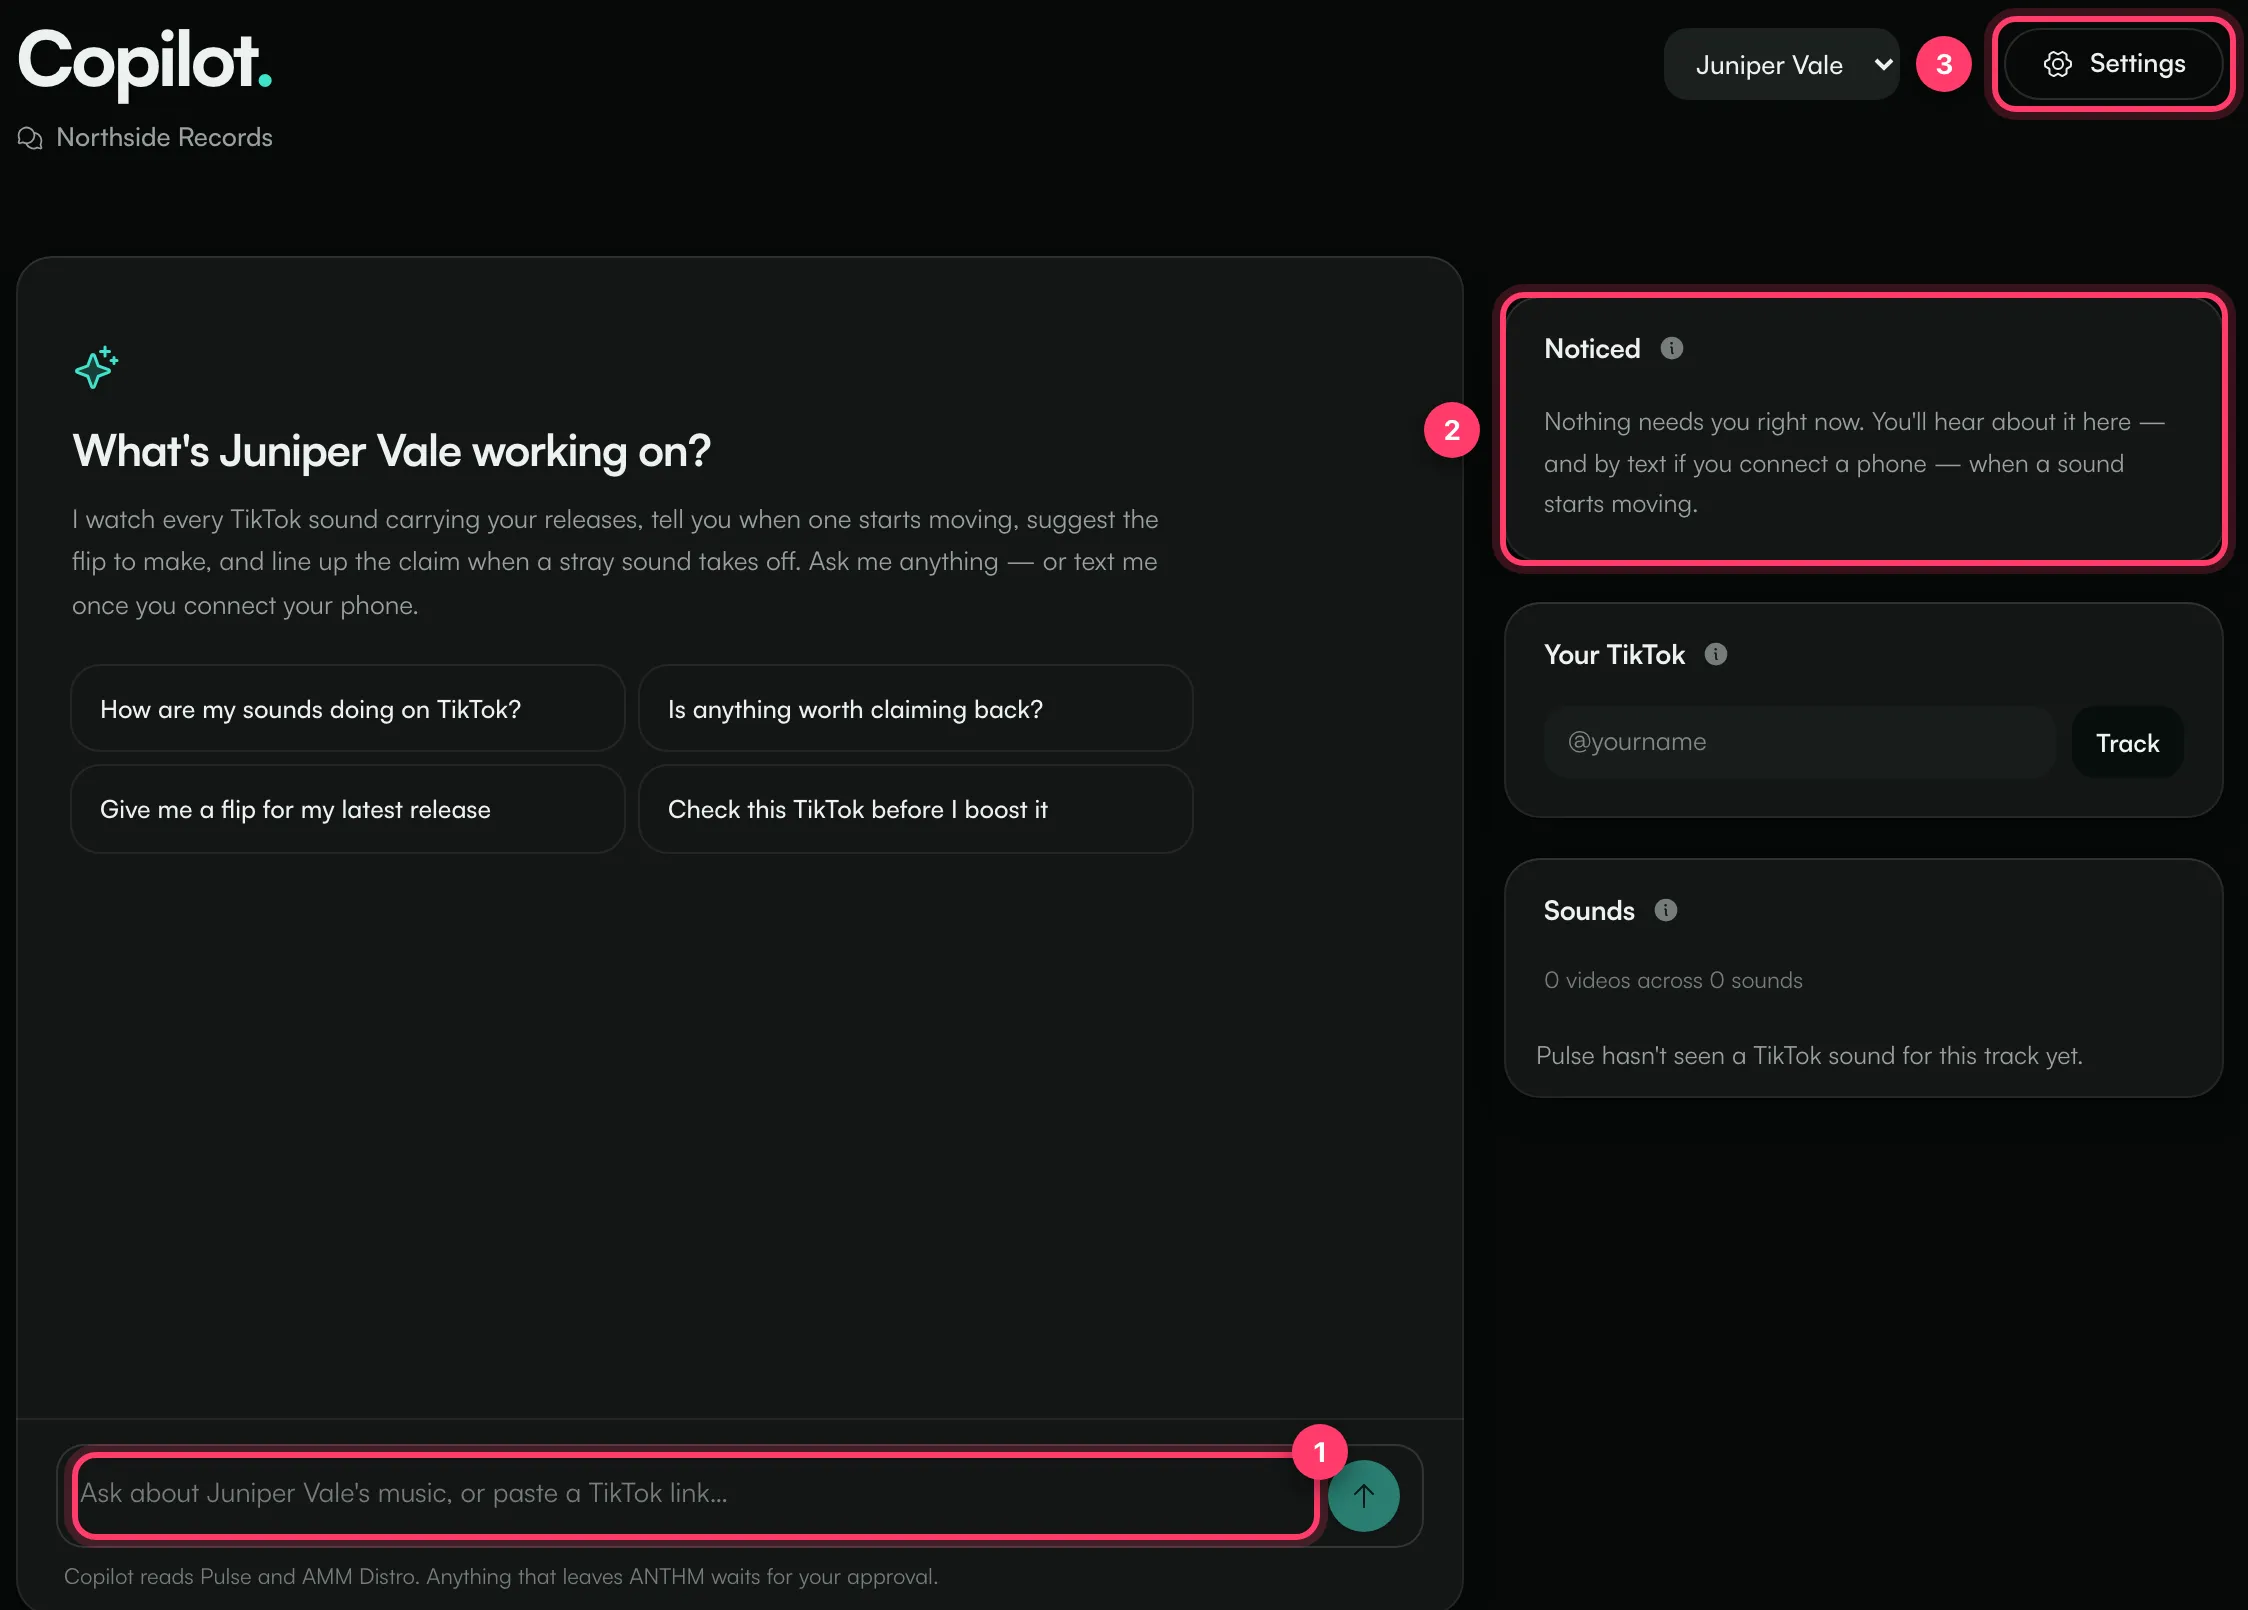Focus the Ask about Juniper Vale's music field
Image resolution: width=2248 pixels, height=1610 pixels.
(x=696, y=1494)
